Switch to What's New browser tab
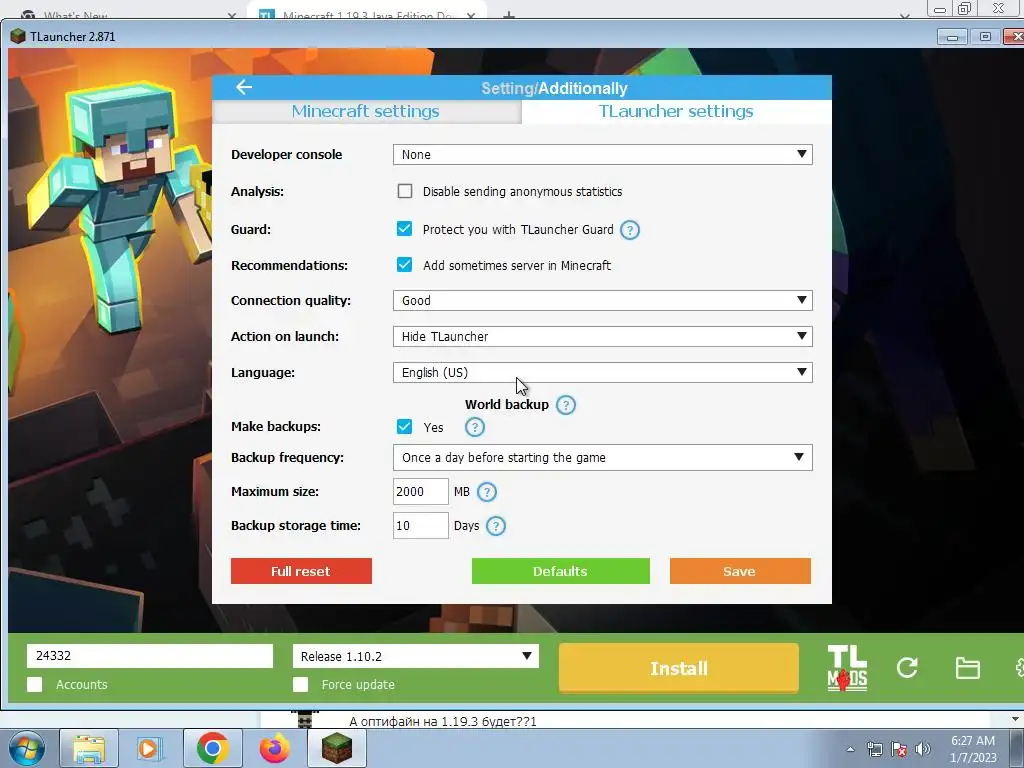The height and width of the screenshot is (768, 1024). (x=127, y=13)
